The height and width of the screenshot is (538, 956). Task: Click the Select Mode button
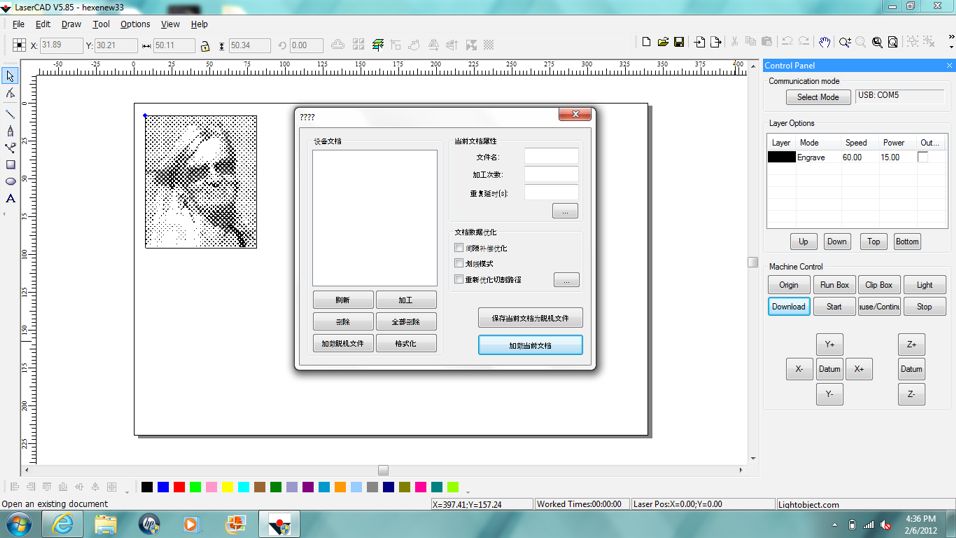[817, 97]
